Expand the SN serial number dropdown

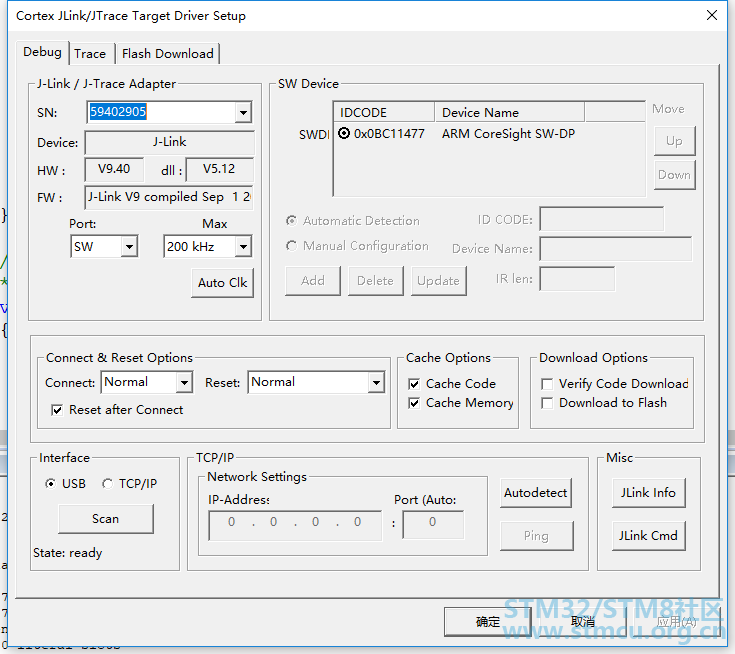tap(243, 113)
